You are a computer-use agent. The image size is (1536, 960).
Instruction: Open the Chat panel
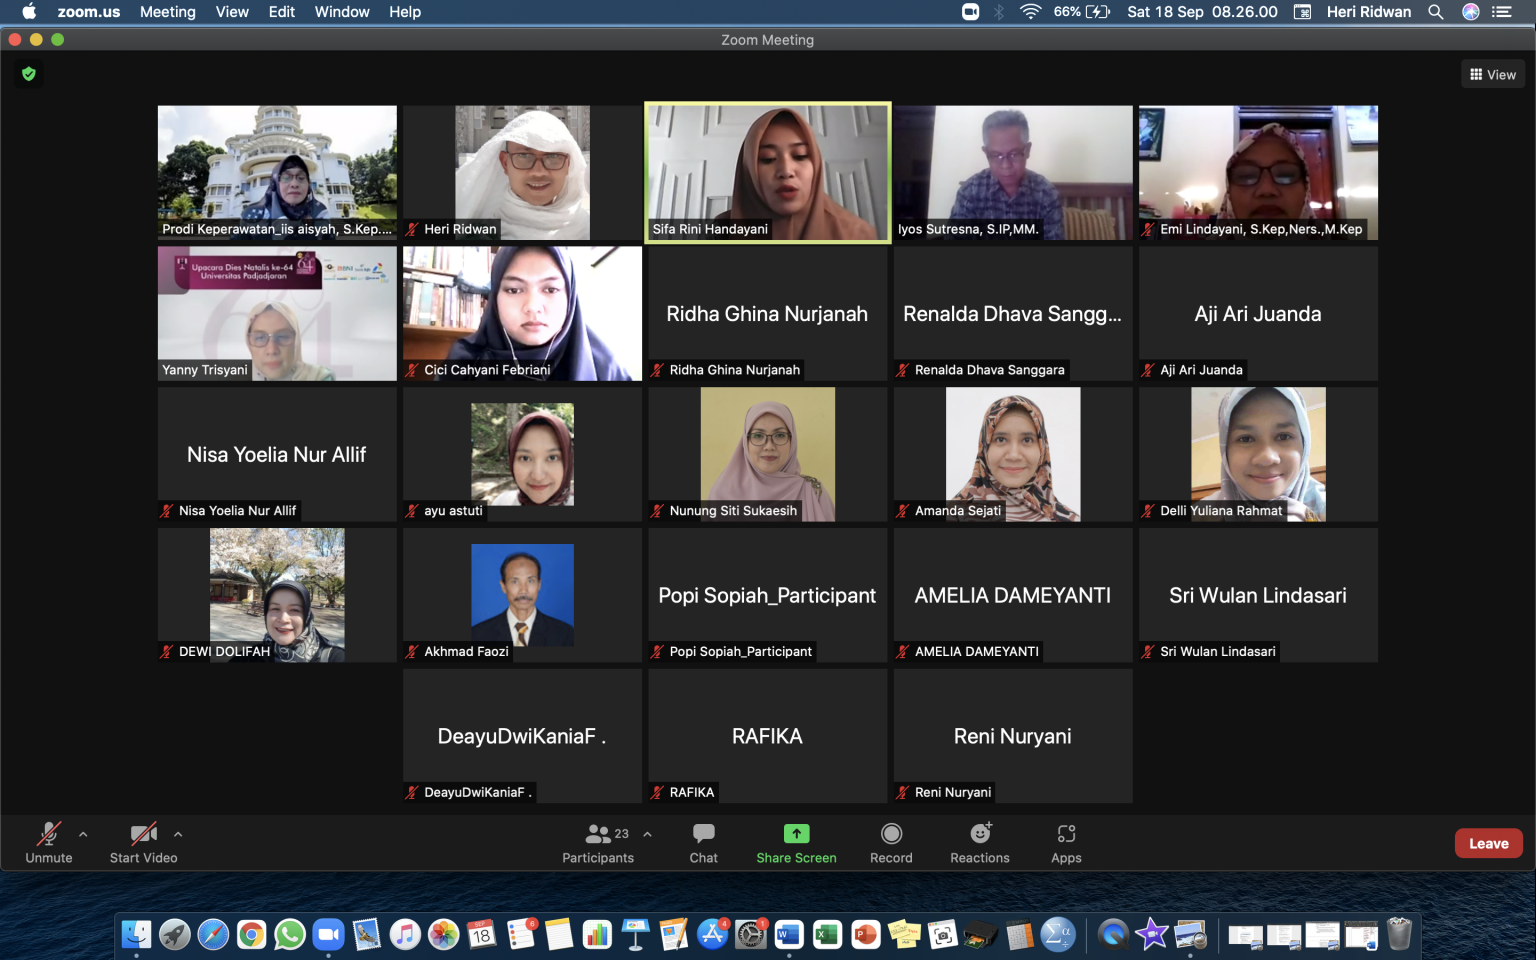703,843
